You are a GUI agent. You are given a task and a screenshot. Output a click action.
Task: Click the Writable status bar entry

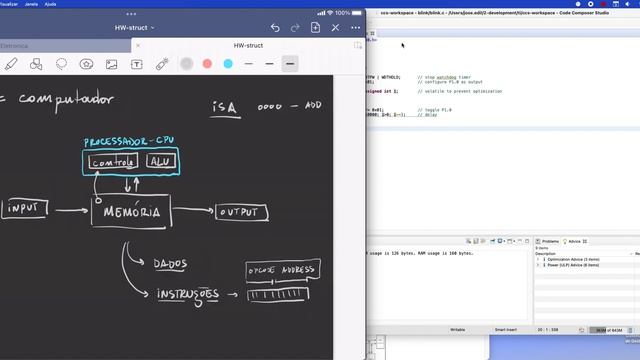tap(458, 330)
